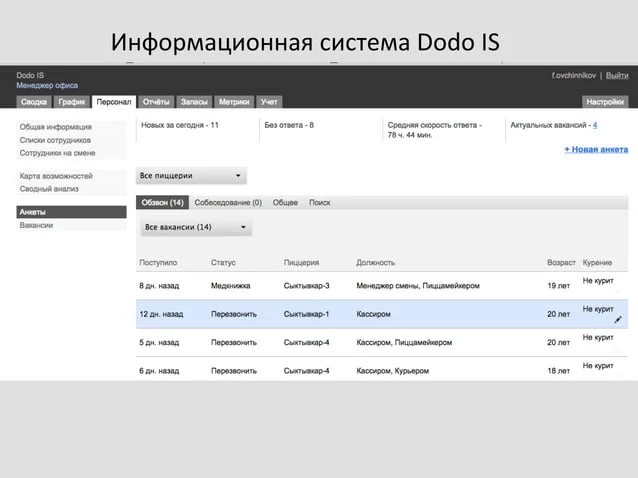Open the Запасы tab
The width and height of the screenshot is (638, 478).
194,102
